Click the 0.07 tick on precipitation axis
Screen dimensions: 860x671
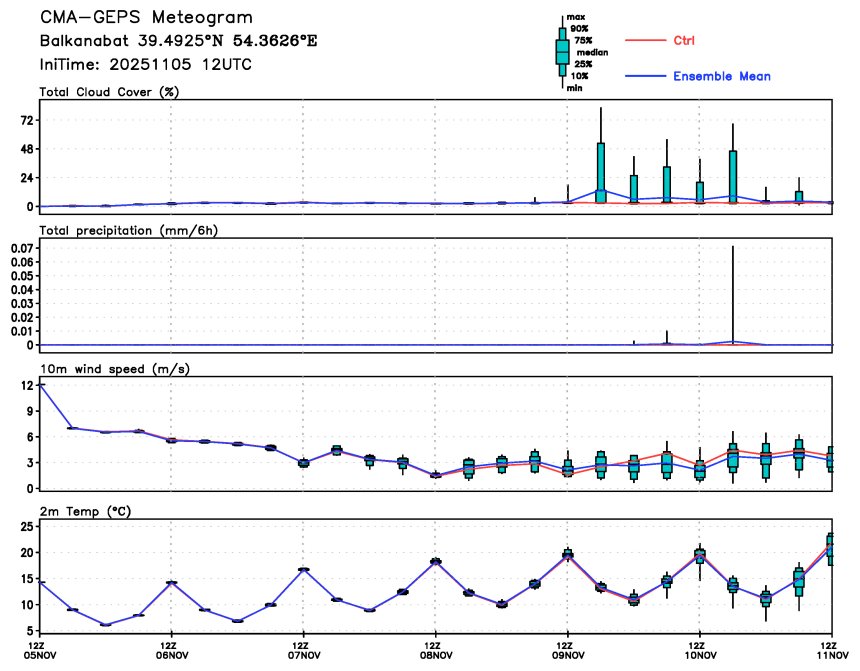[x=18, y=247]
